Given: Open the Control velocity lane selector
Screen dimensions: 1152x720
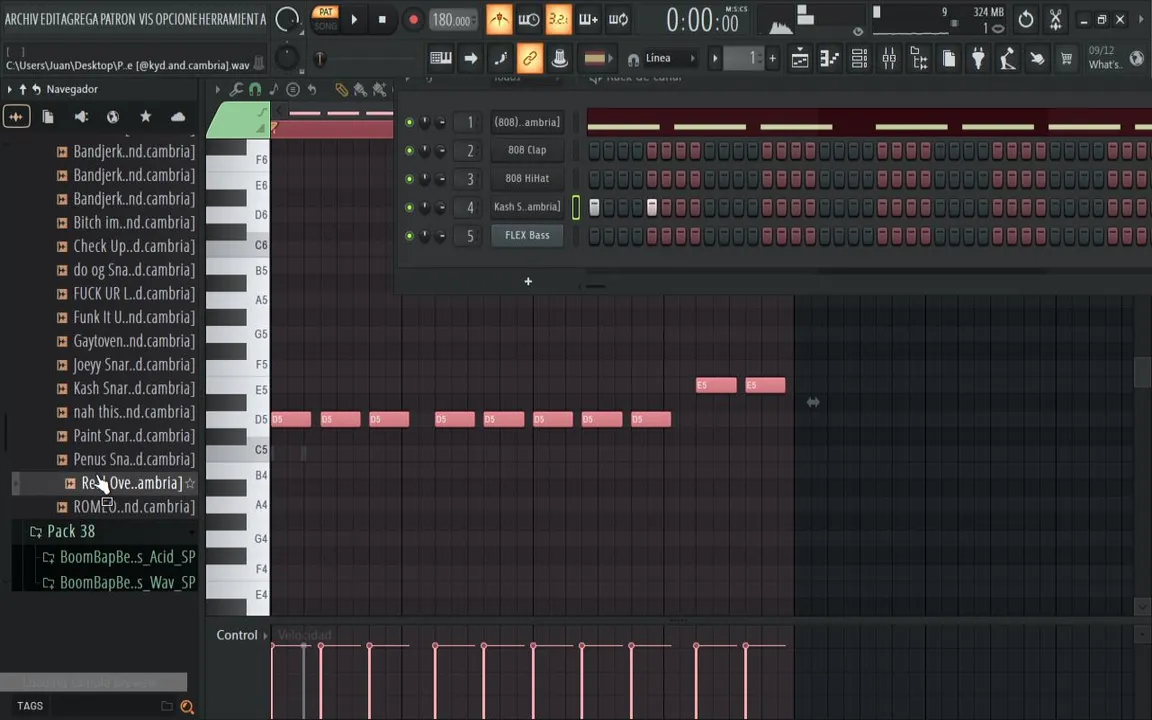Looking at the screenshot, I should pos(242,635).
